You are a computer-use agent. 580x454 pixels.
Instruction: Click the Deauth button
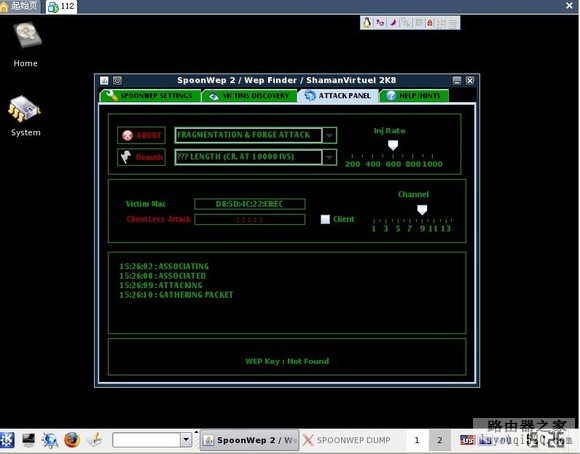[x=141, y=157]
